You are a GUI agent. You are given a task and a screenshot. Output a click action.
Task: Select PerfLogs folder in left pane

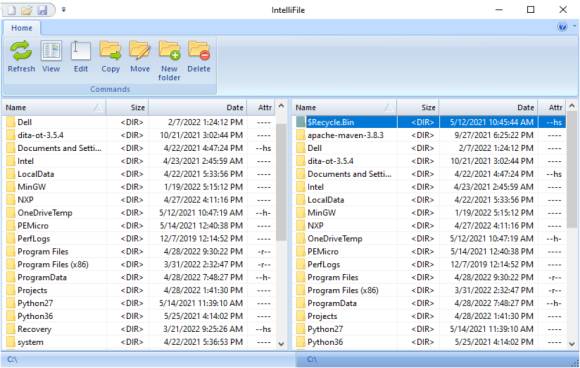[x=140, y=239]
